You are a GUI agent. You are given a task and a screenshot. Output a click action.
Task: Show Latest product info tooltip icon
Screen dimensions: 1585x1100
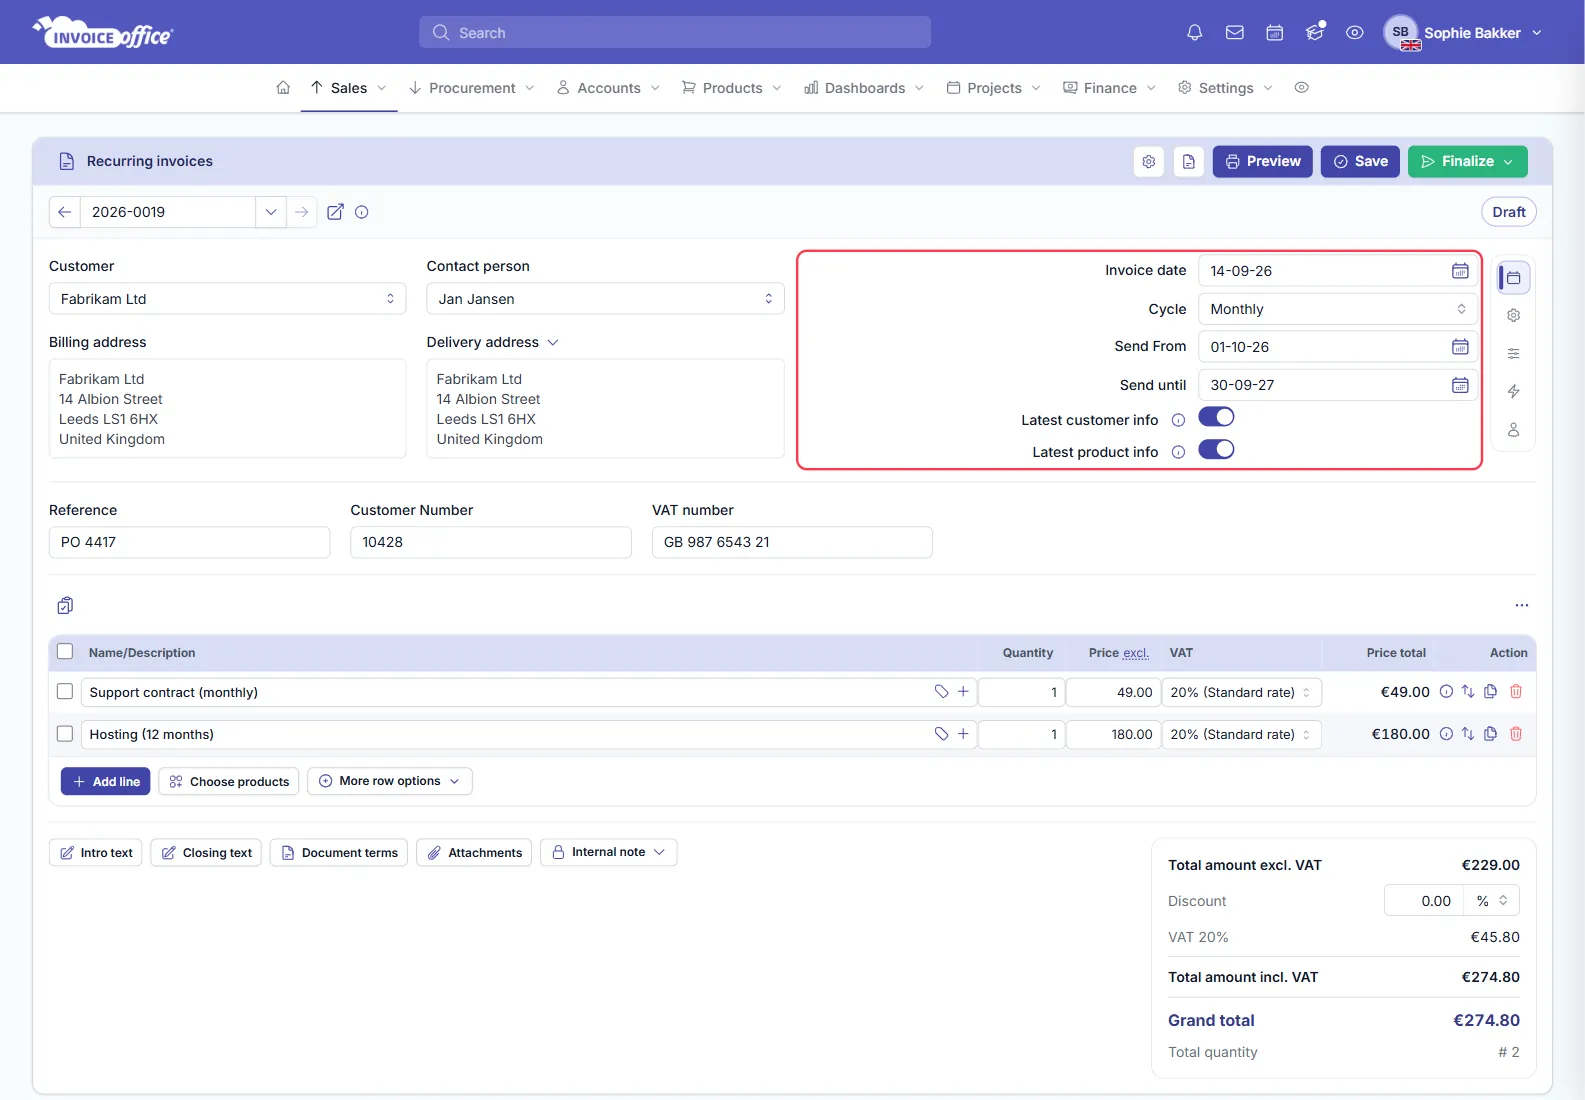[1178, 452]
